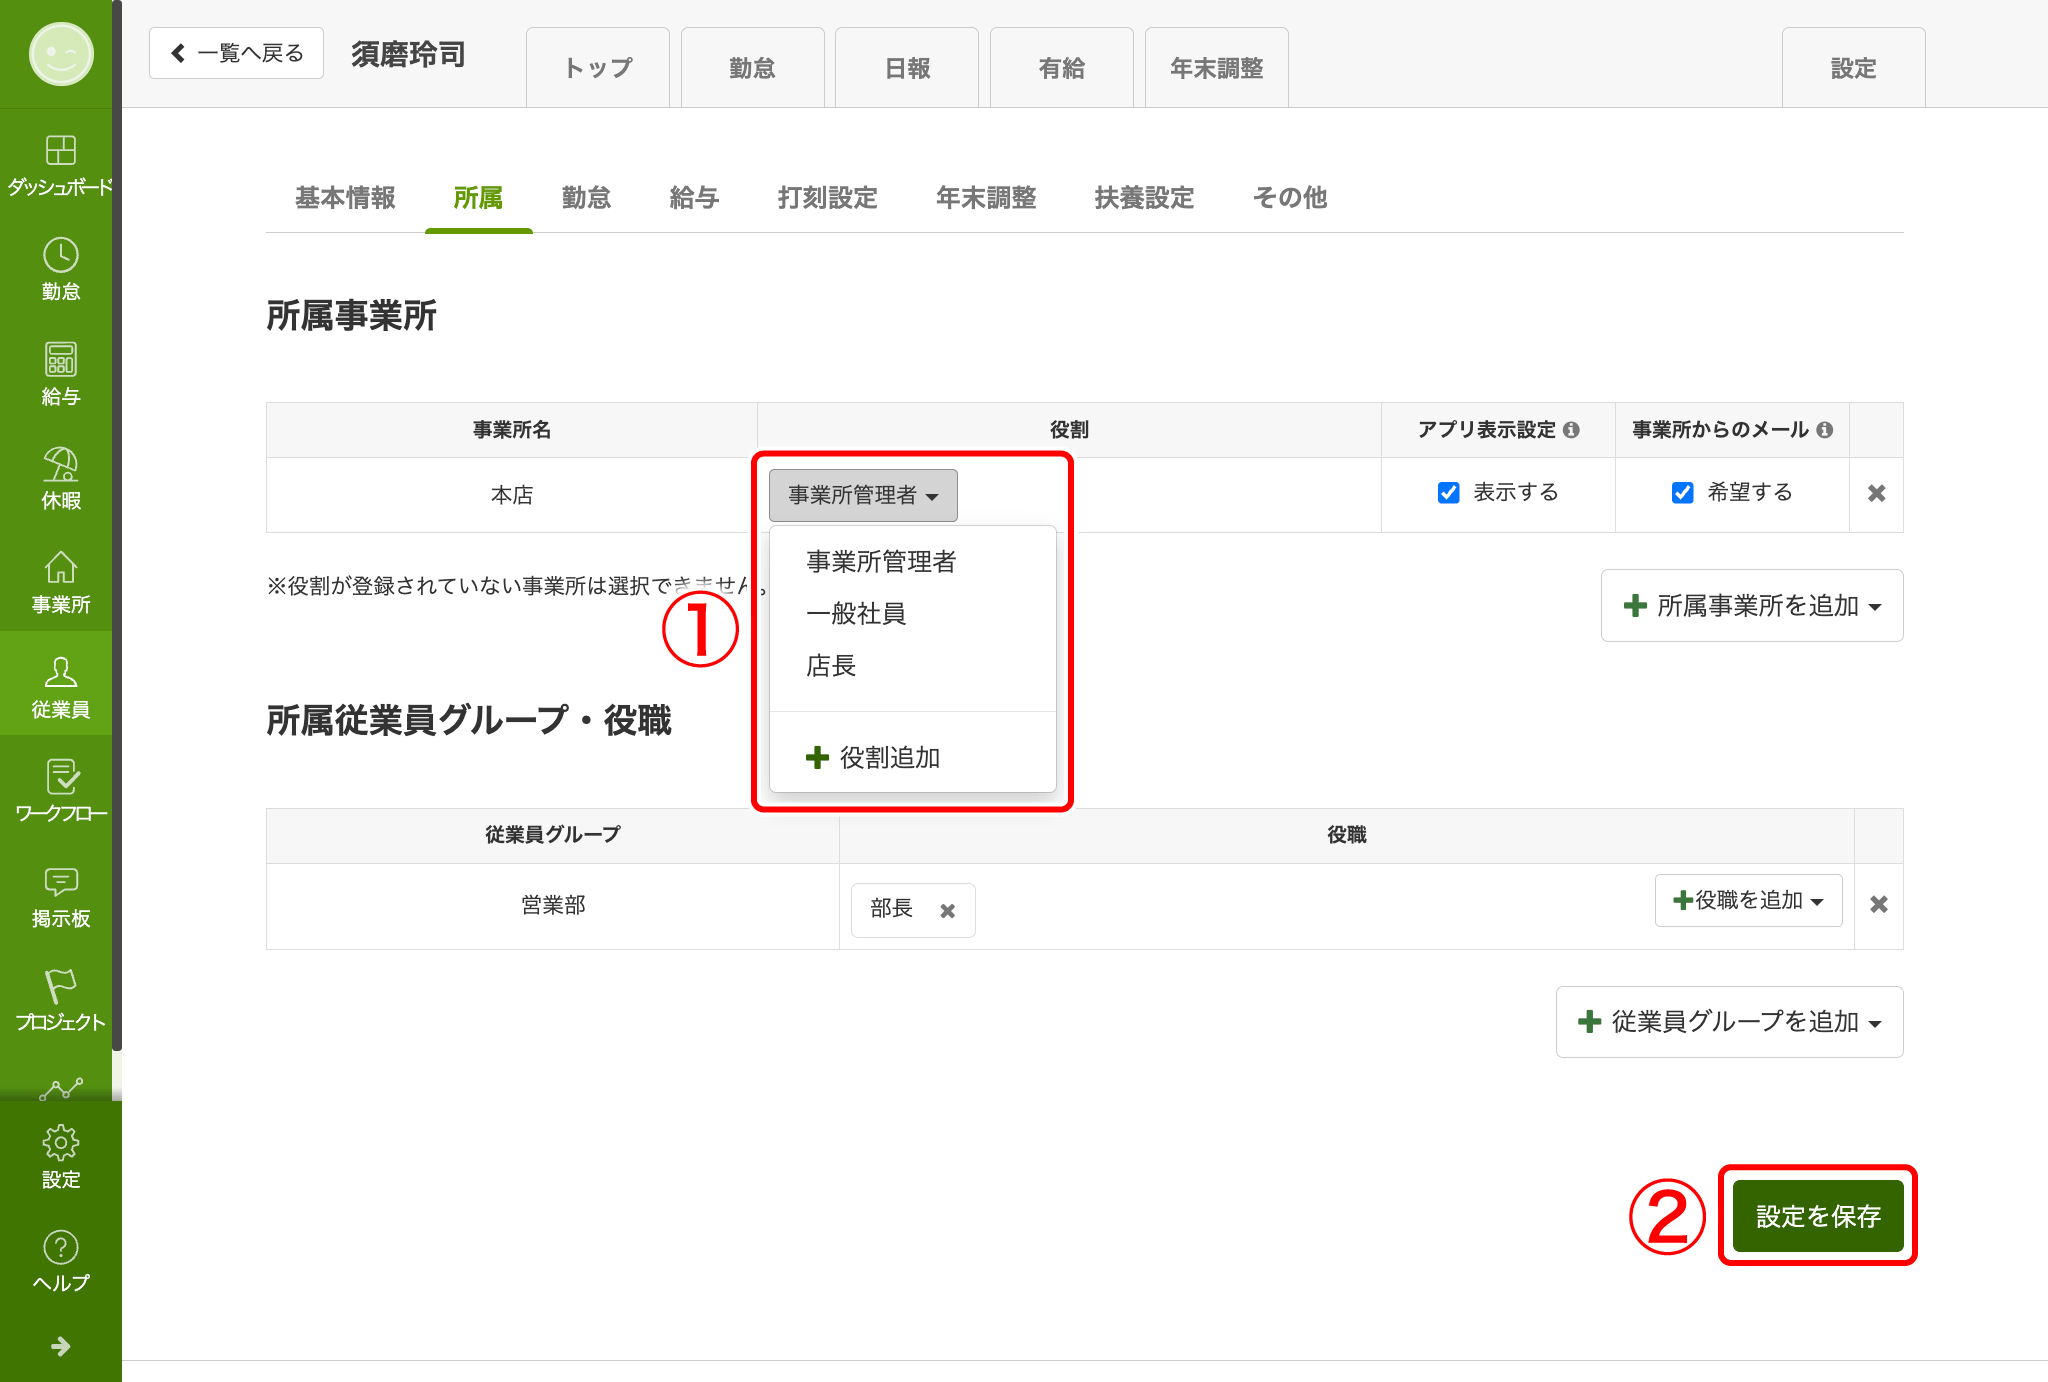Image resolution: width=2048 pixels, height=1382 pixels.
Task: Expand the sidebar with the bottom arrow
Action: tap(60, 1346)
